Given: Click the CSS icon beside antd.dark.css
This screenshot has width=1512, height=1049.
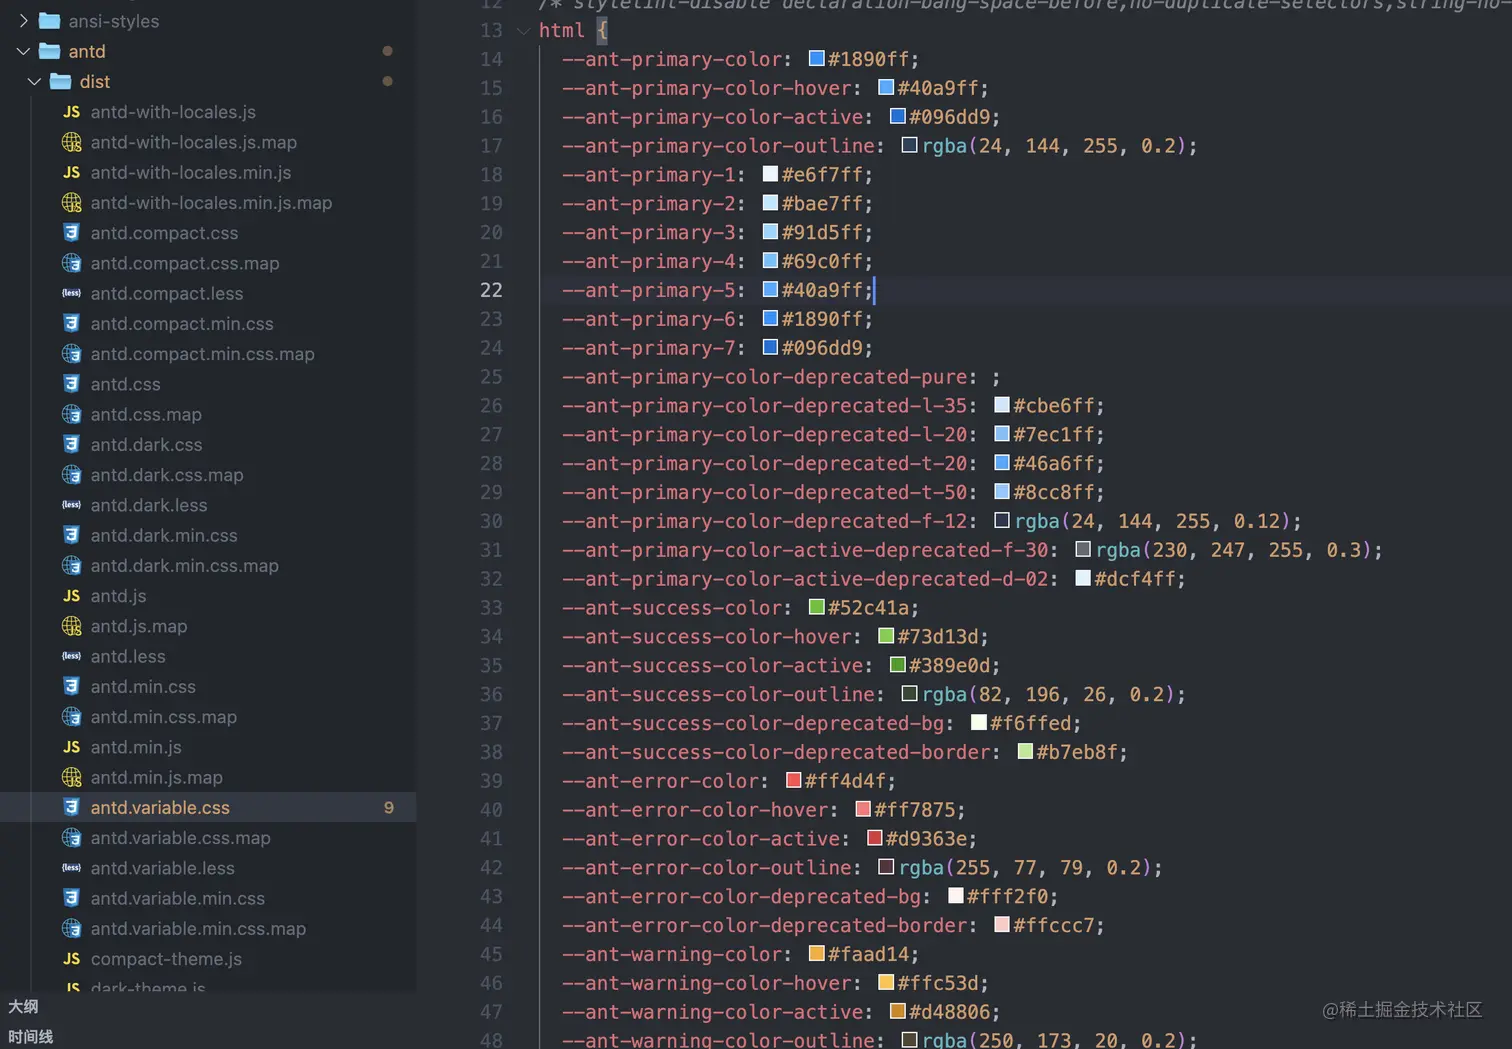Looking at the screenshot, I should [71, 444].
